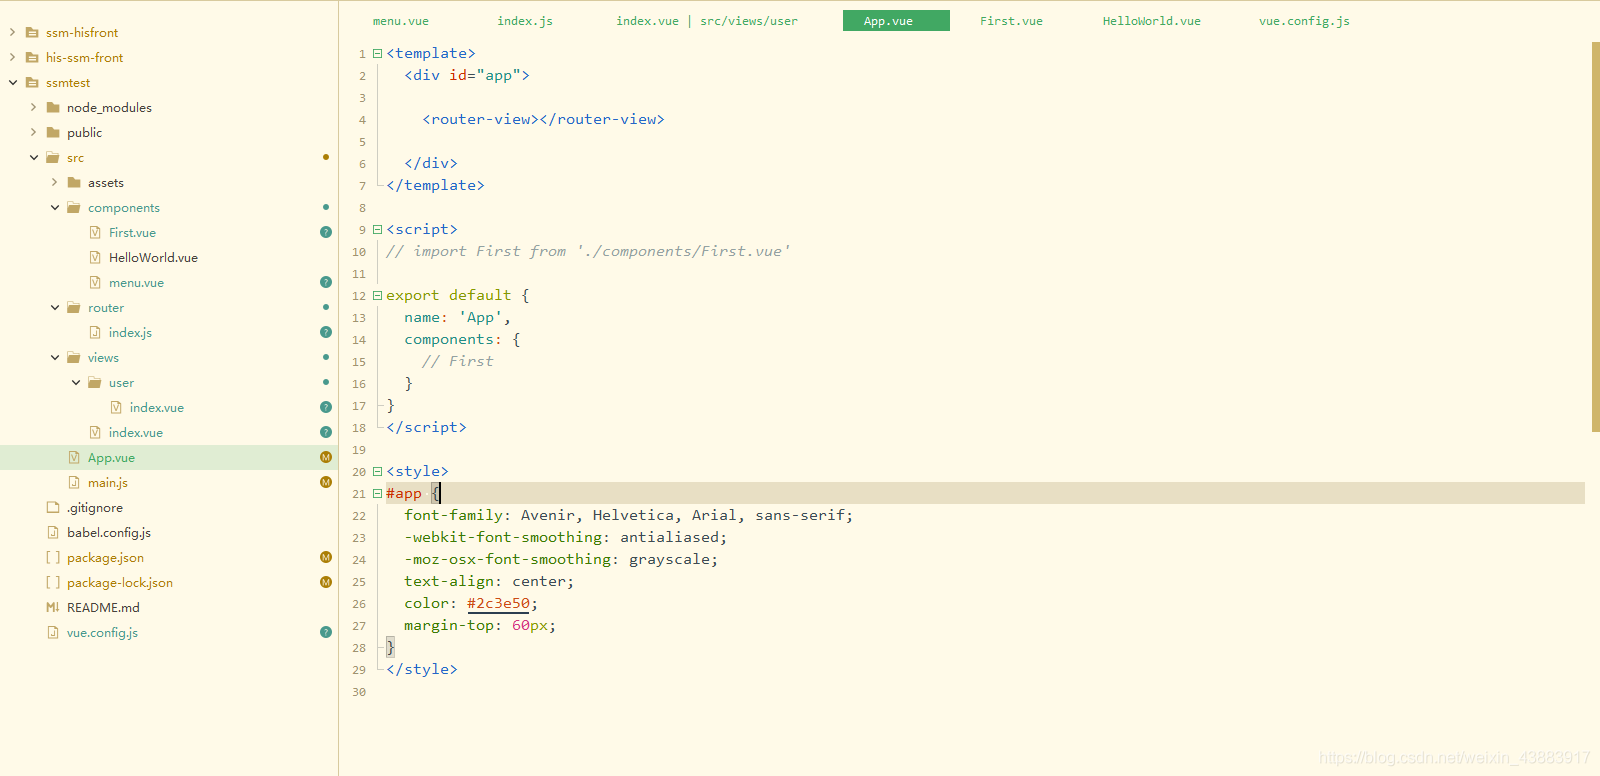Click the file icon beside .gitignore

point(53,508)
